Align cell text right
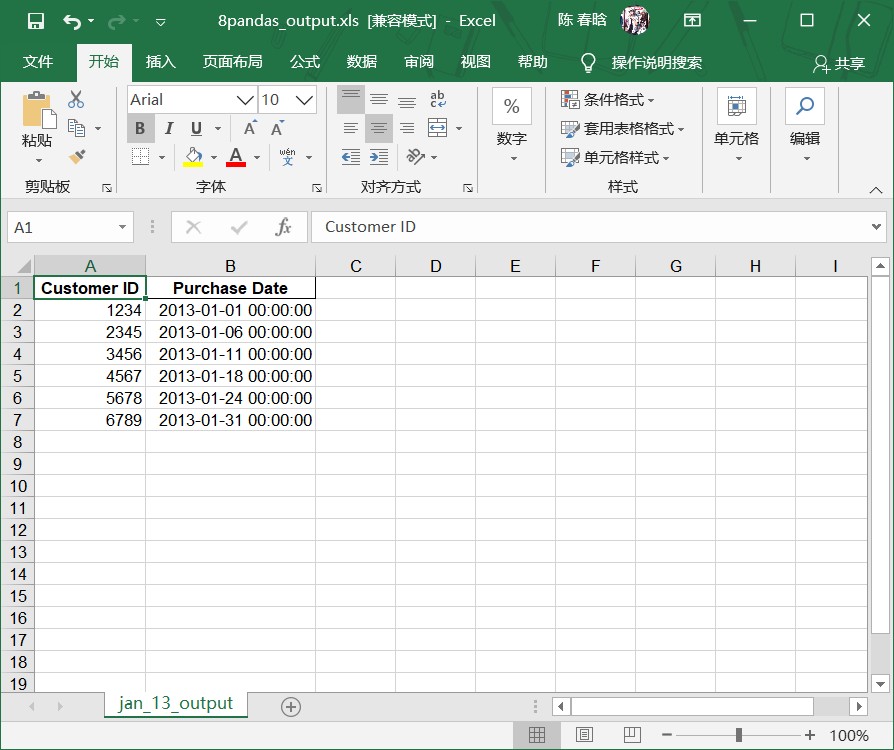Image resolution: width=894 pixels, height=750 pixels. pyautogui.click(x=407, y=128)
